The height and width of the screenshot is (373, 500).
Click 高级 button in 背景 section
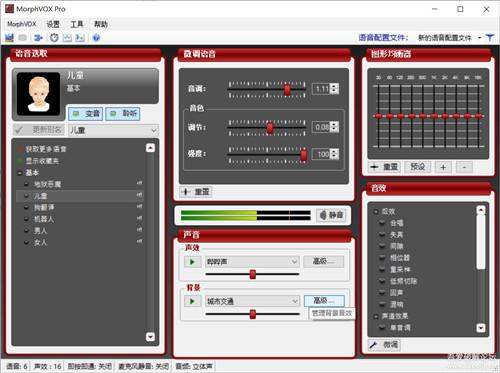click(x=324, y=301)
